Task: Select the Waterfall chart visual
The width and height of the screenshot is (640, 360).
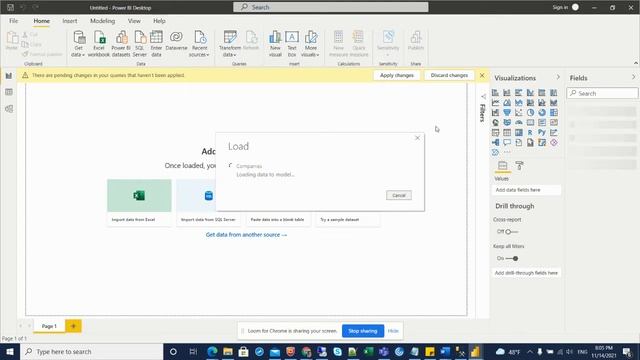Action: click(495, 113)
